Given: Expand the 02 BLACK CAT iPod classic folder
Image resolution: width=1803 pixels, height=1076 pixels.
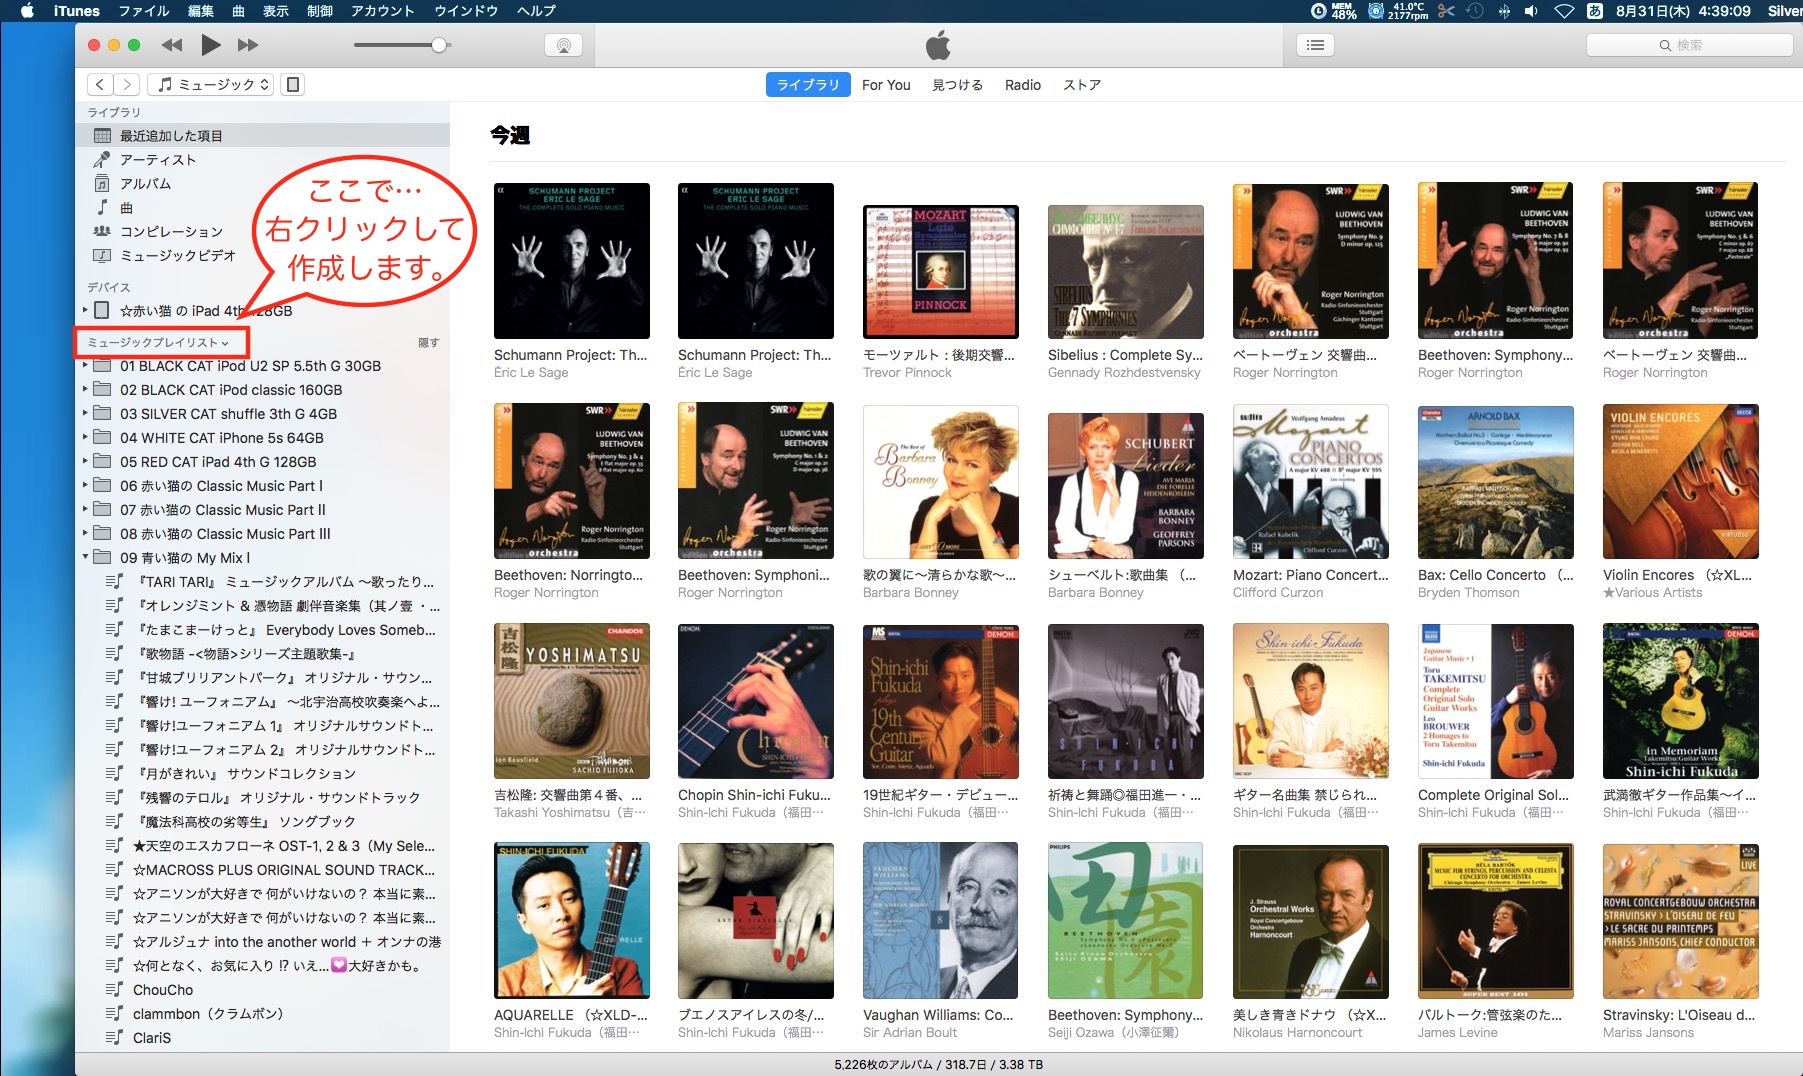Looking at the screenshot, I should click(x=85, y=390).
